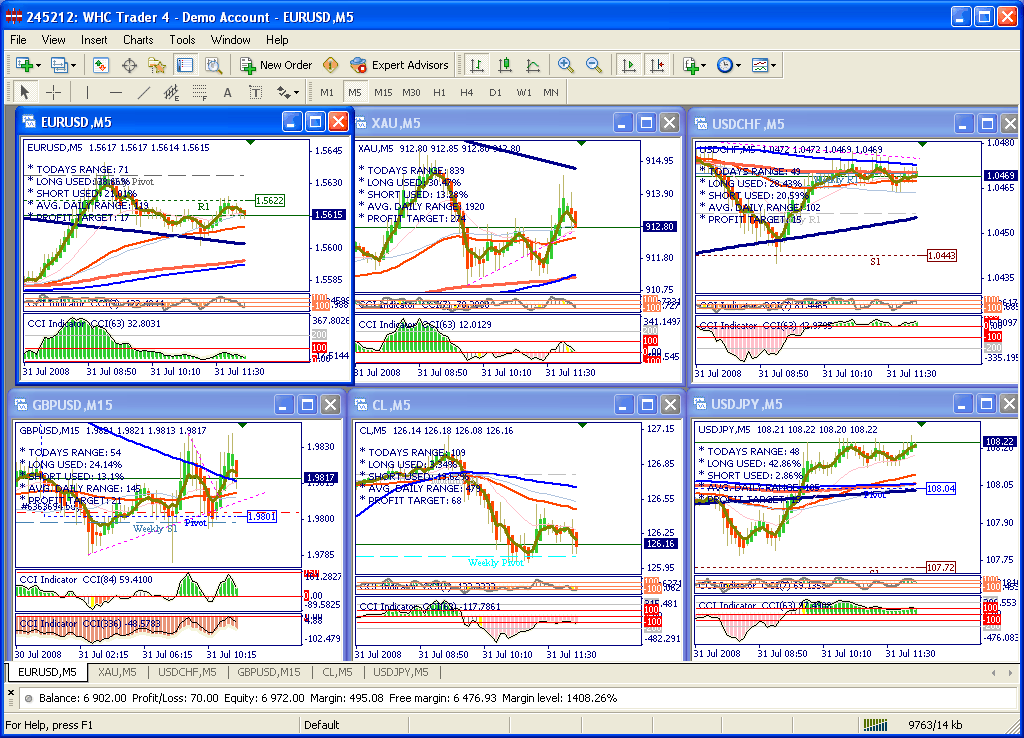Switch timeframe to H4

[466, 92]
